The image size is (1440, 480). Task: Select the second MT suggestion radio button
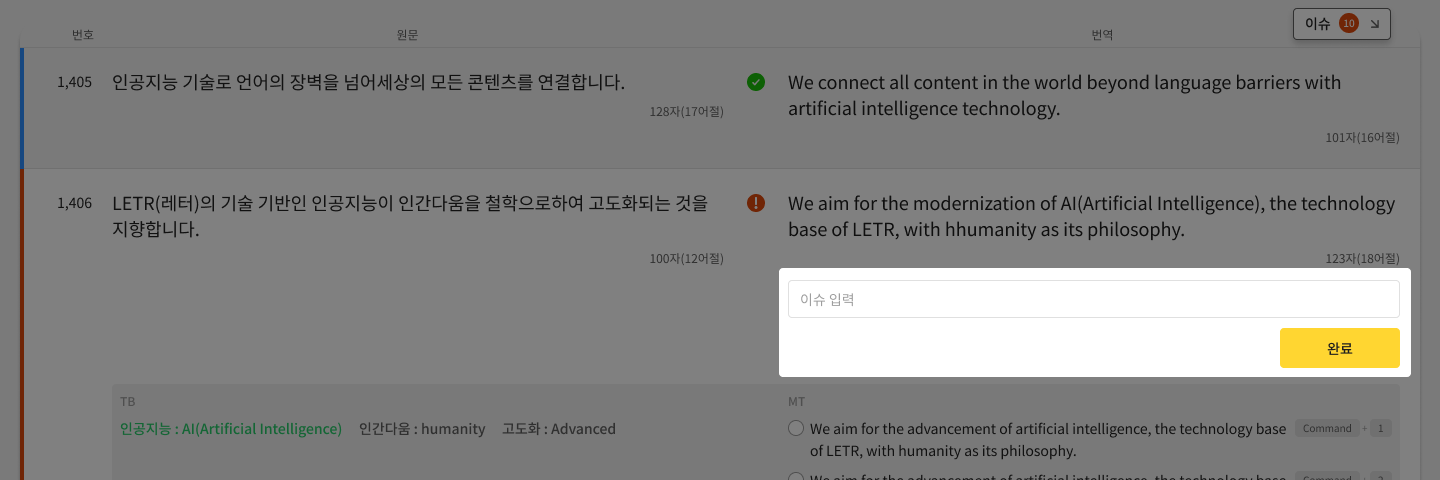pyautogui.click(x=796, y=477)
